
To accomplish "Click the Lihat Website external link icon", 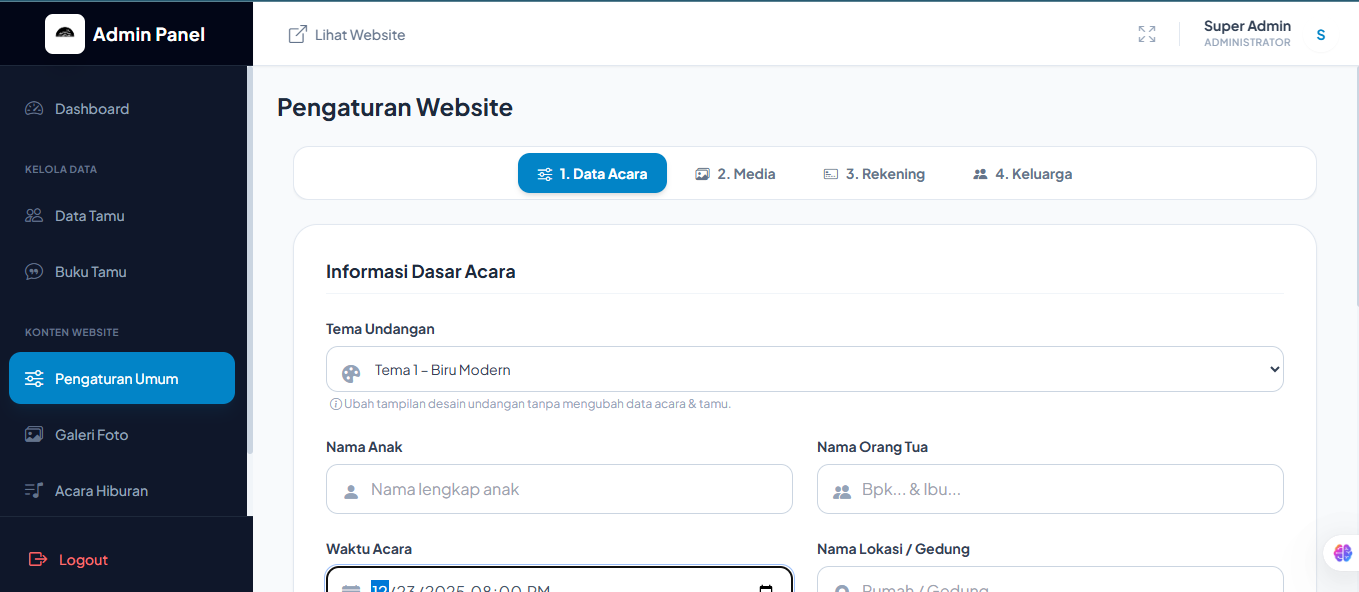I will pos(297,35).
